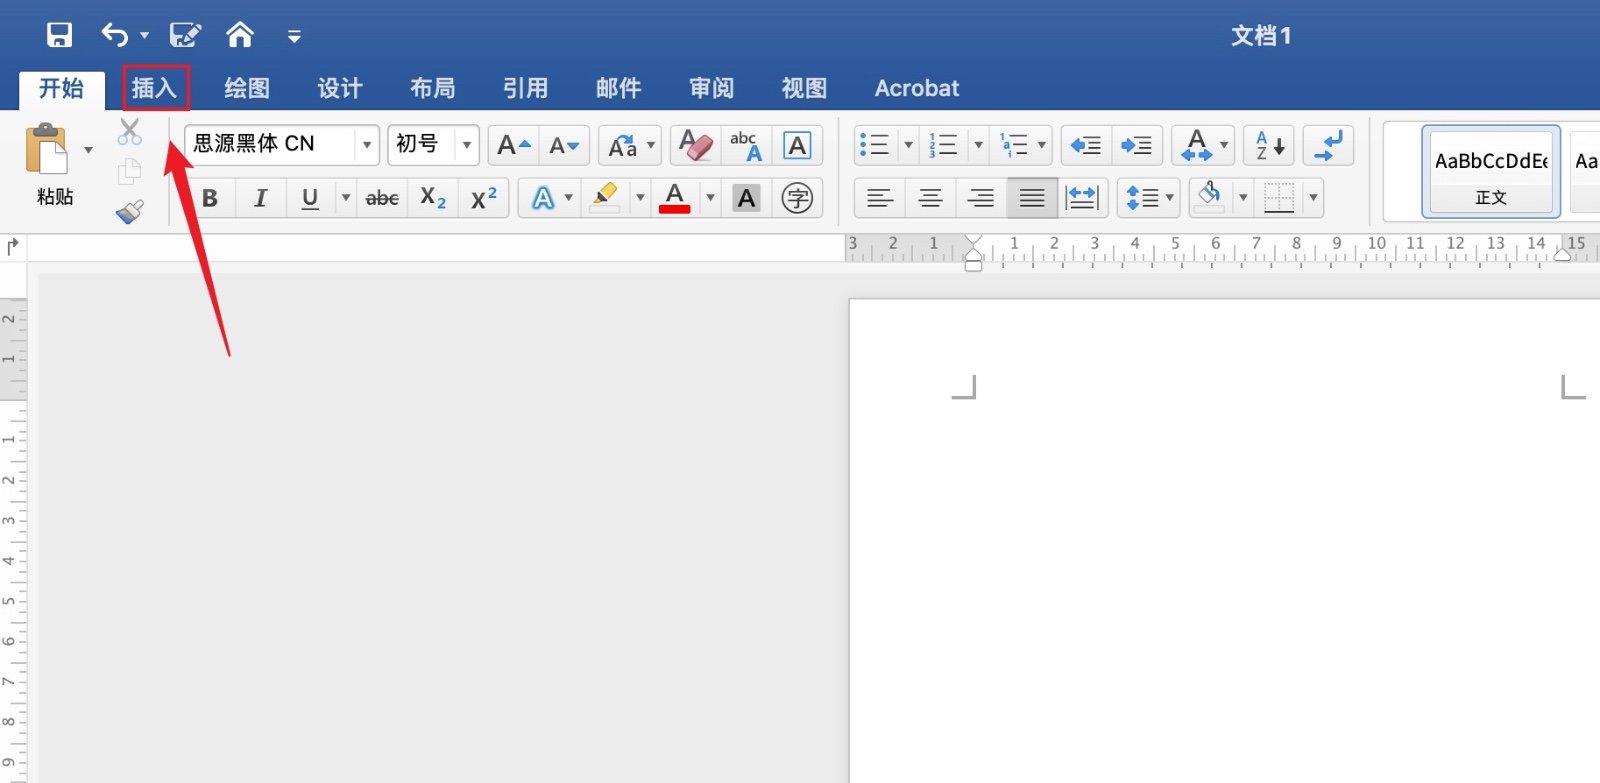Viewport: 1600px width, 783px height.
Task: Toggle subscript X2 formatting
Action: tap(433, 198)
